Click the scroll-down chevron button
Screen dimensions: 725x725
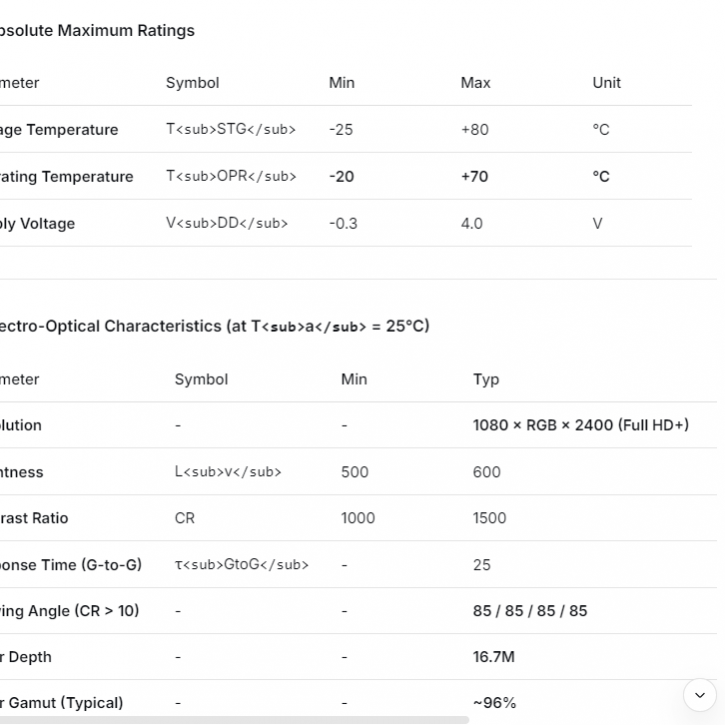coord(699,695)
